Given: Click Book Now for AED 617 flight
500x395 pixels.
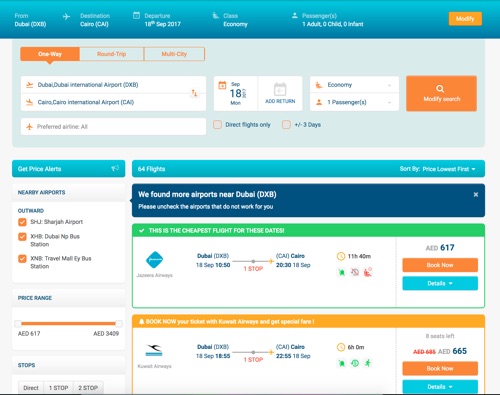Looking at the screenshot, I should (440, 265).
